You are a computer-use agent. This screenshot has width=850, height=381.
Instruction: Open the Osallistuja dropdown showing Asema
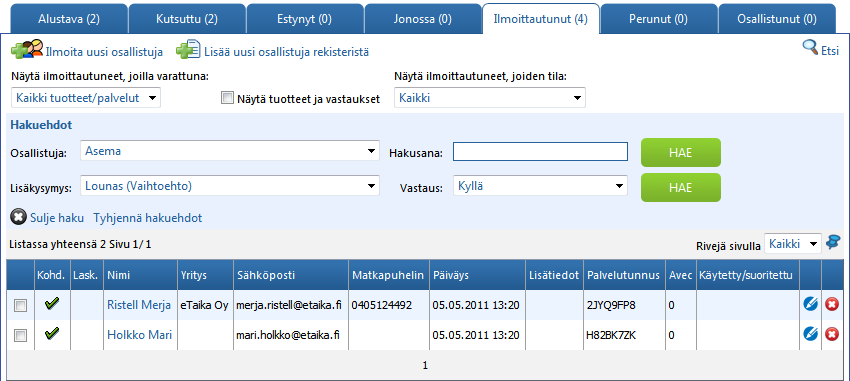pyautogui.click(x=229, y=152)
